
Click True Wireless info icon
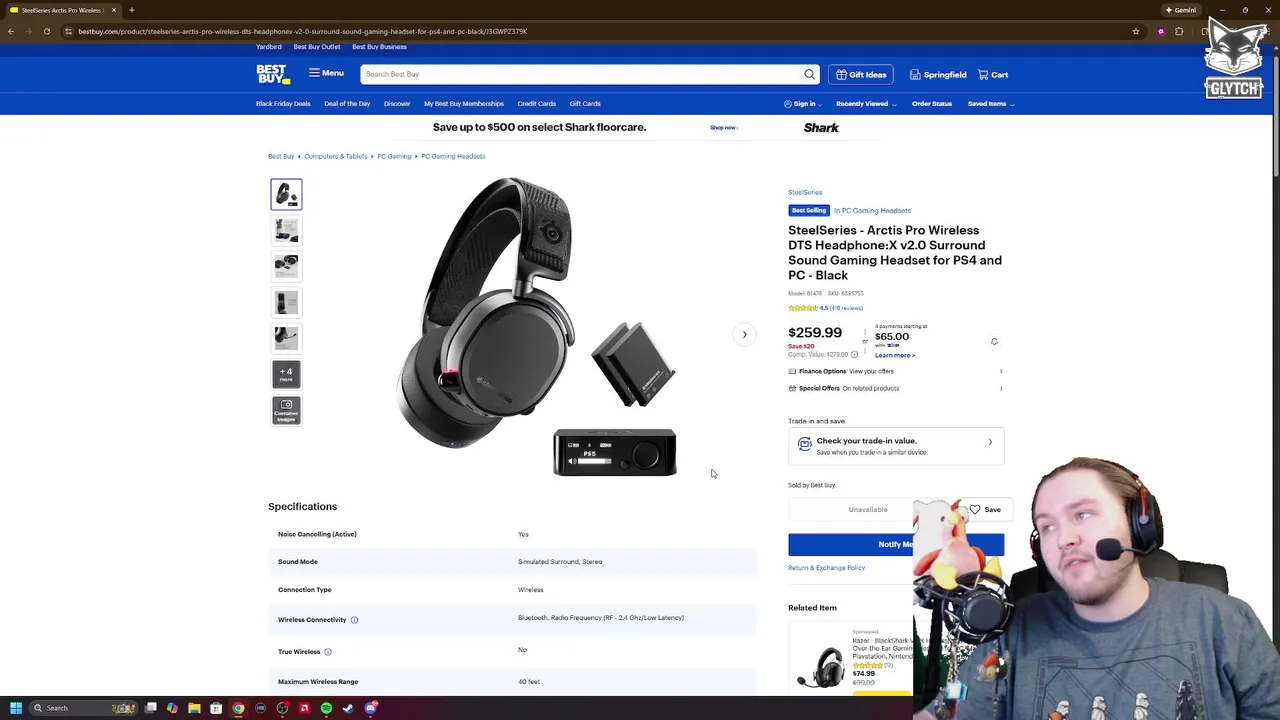pos(327,652)
